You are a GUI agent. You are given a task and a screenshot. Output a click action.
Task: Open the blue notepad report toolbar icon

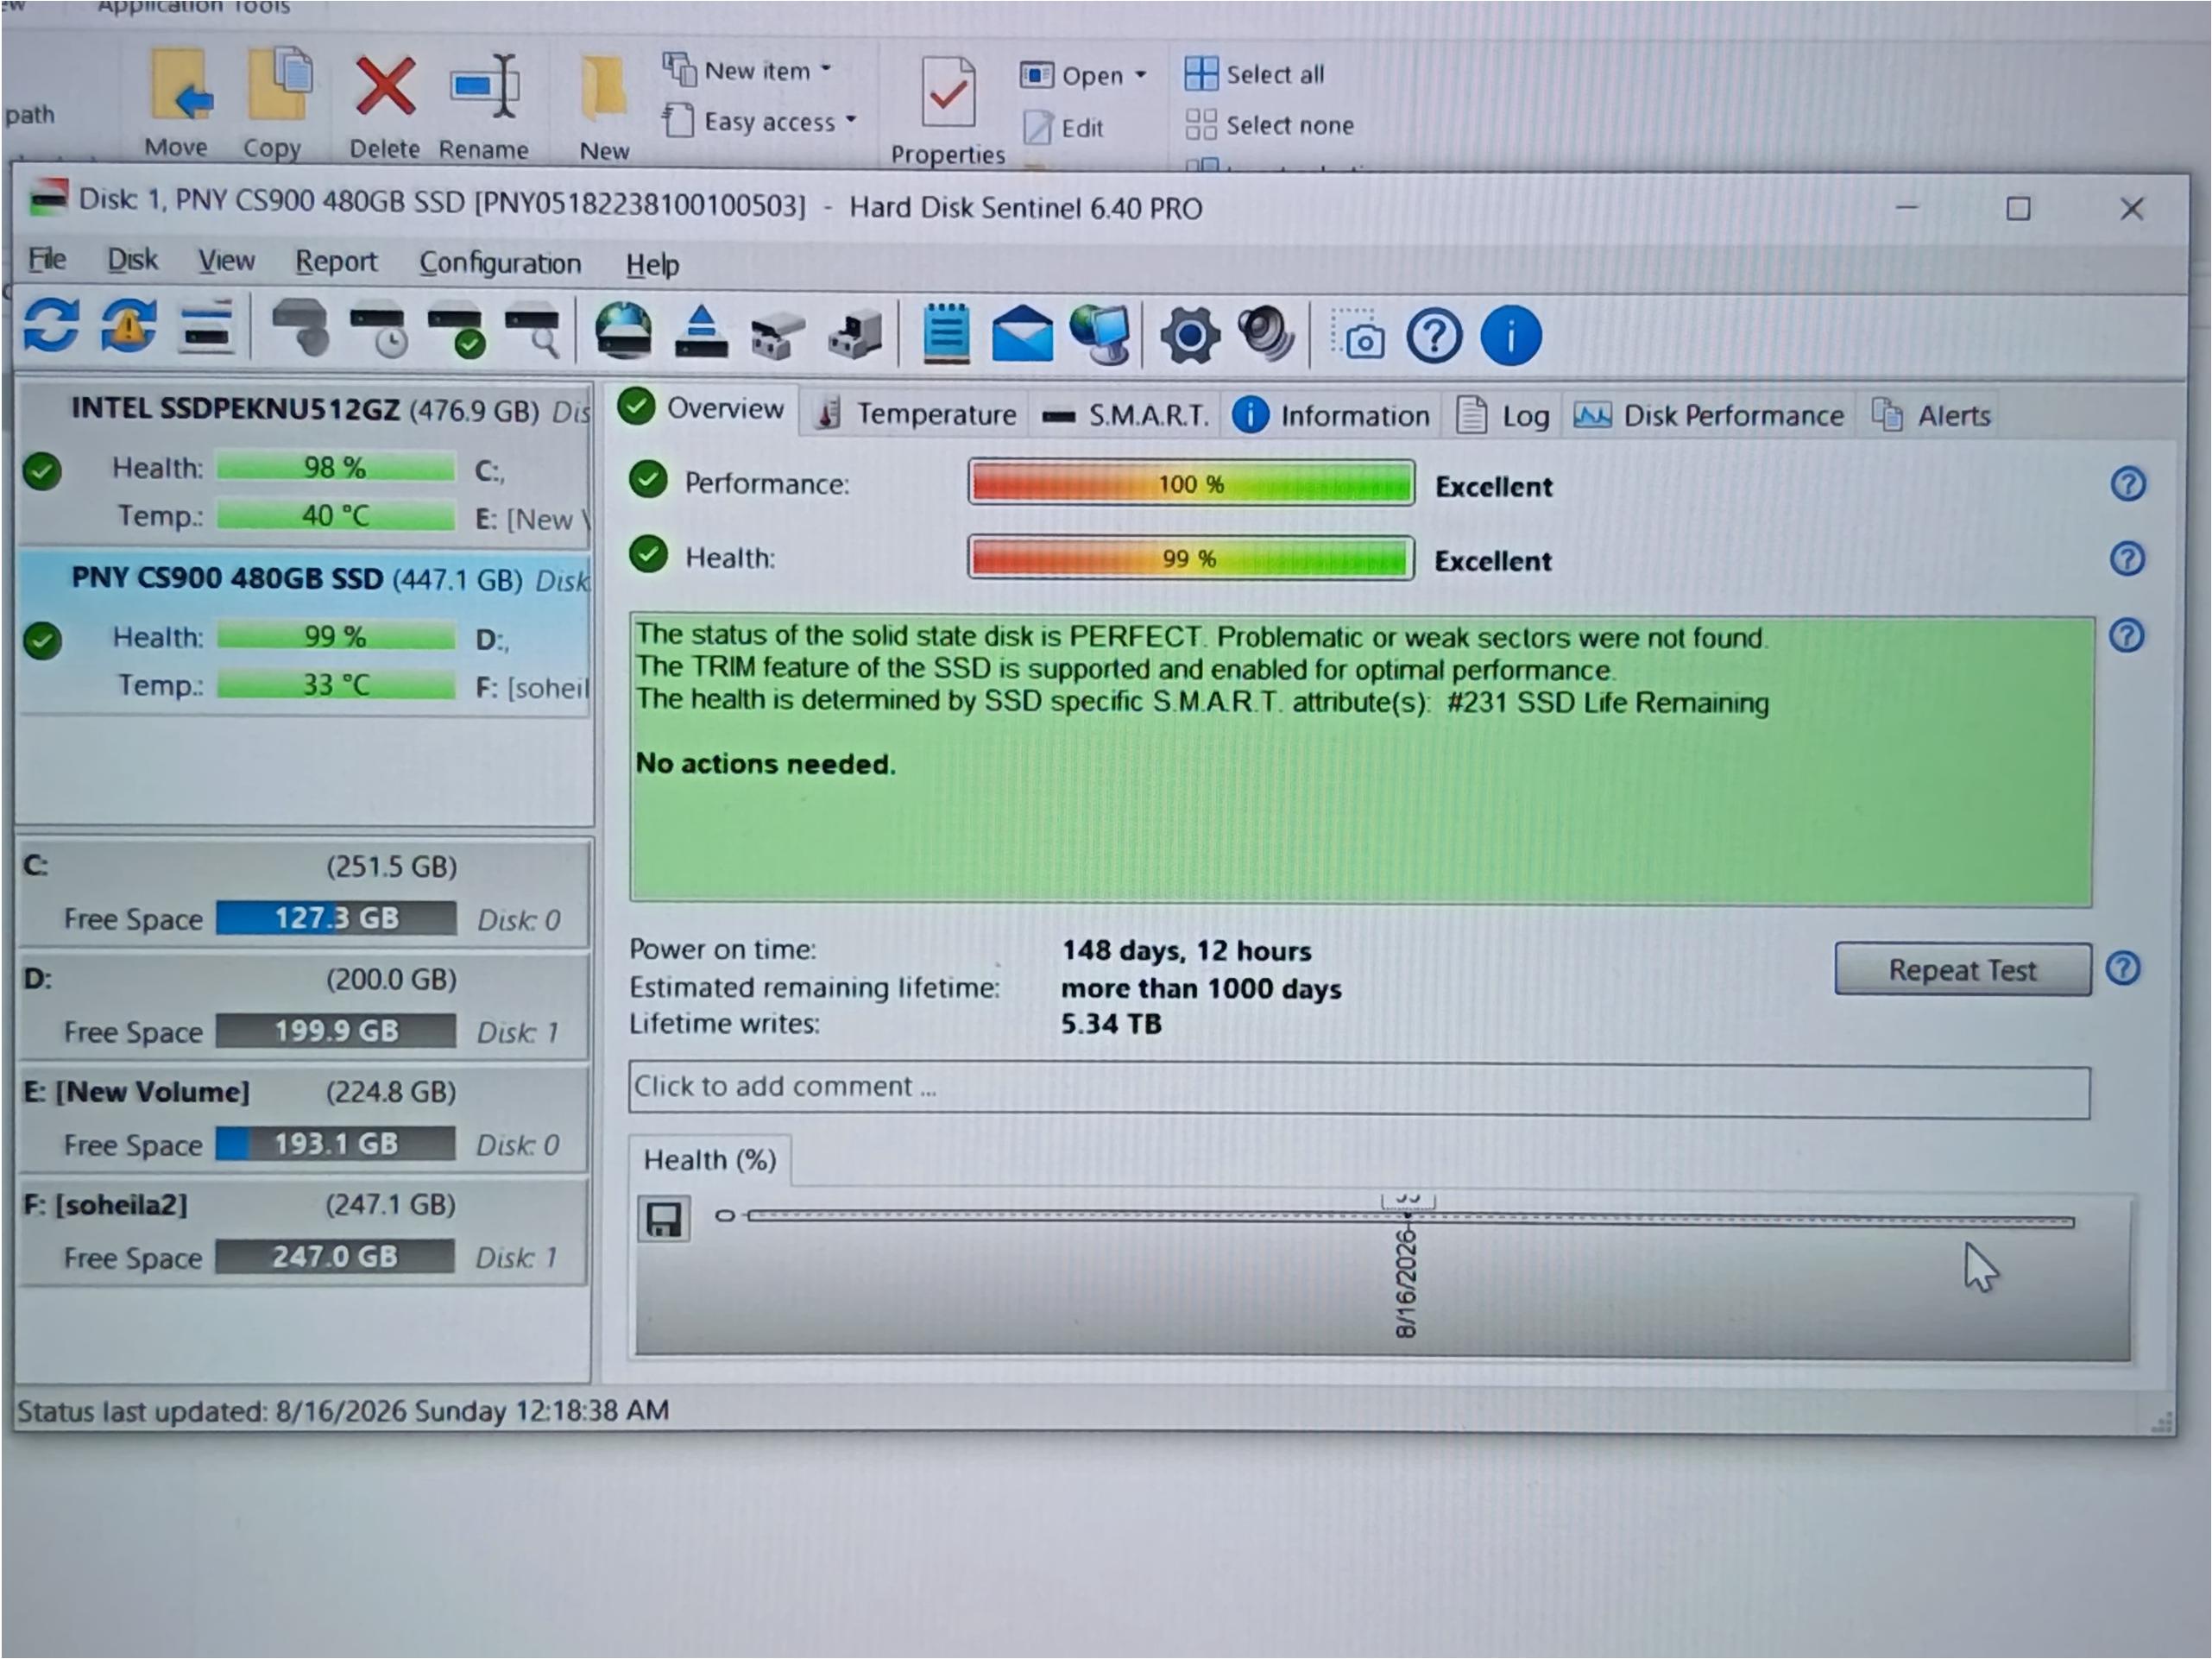[x=945, y=333]
